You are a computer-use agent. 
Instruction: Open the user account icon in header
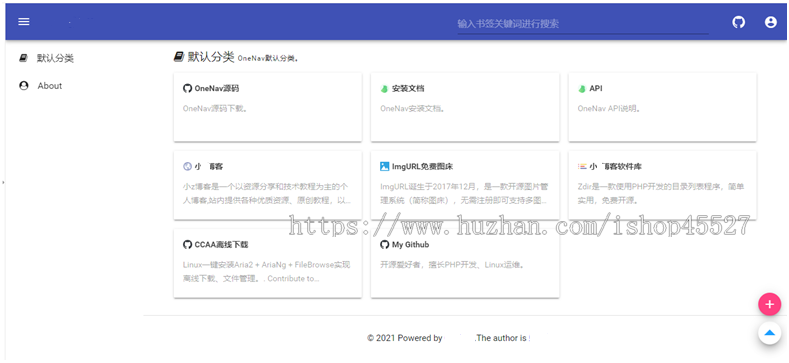point(770,22)
